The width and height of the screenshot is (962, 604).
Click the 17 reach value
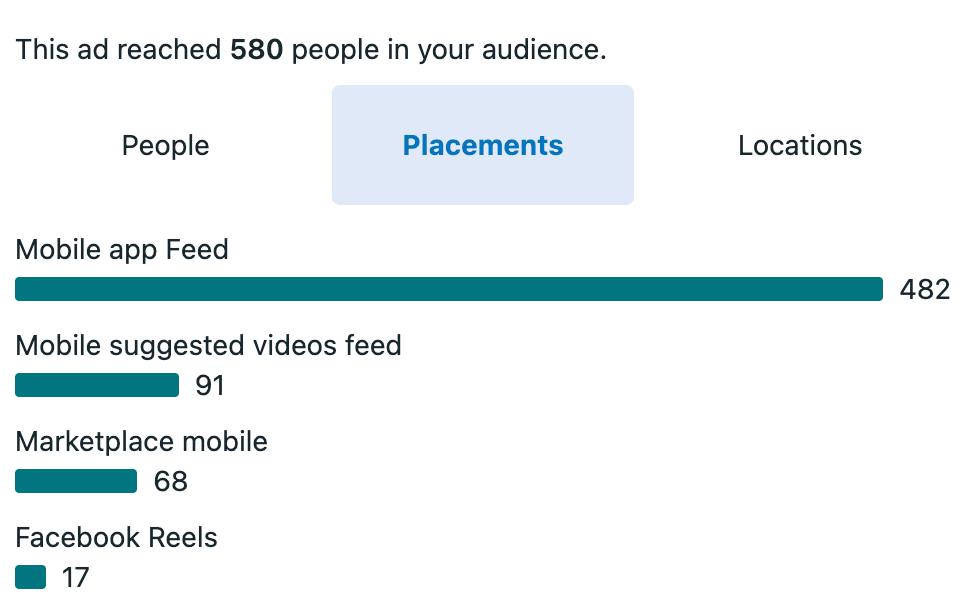(75, 577)
